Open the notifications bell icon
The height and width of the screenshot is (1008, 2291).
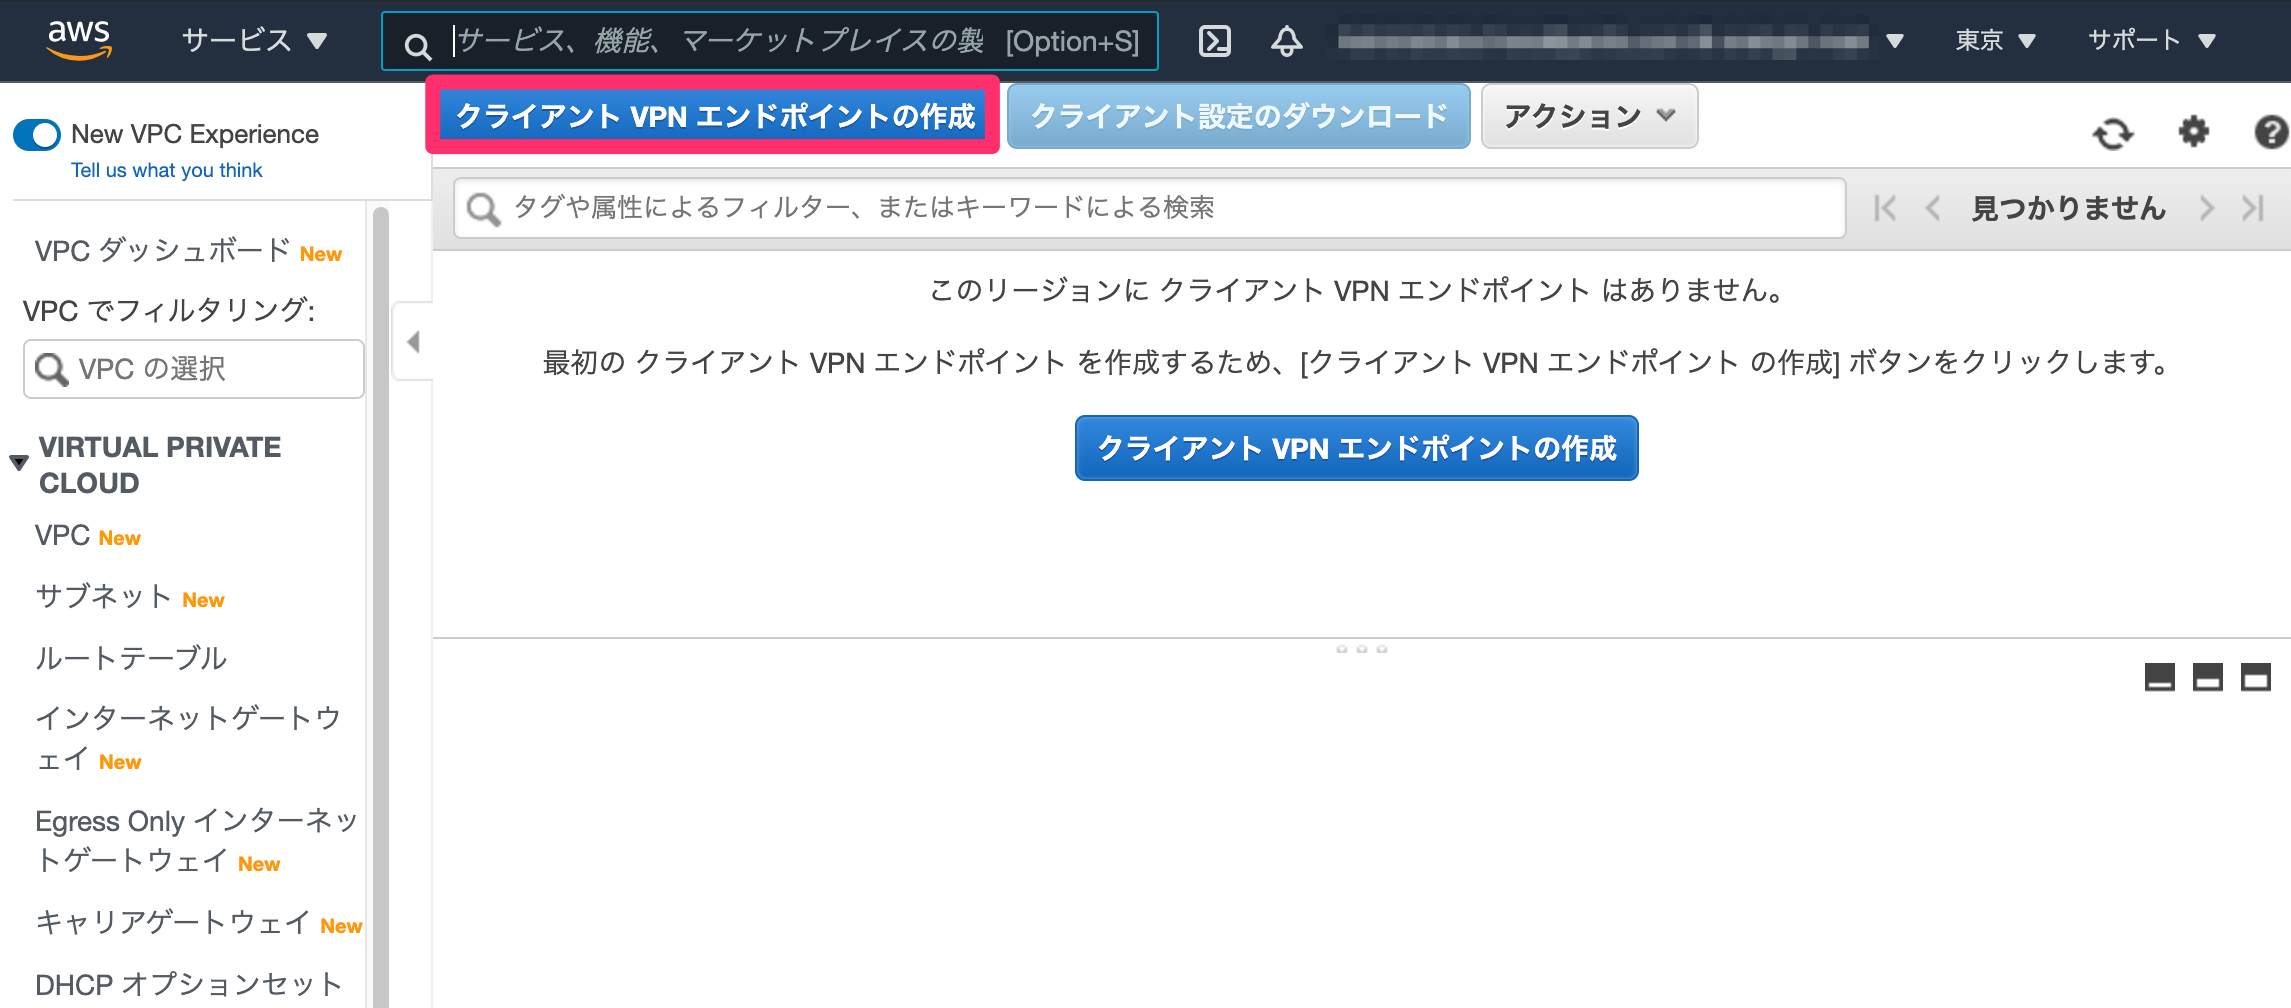1287,41
